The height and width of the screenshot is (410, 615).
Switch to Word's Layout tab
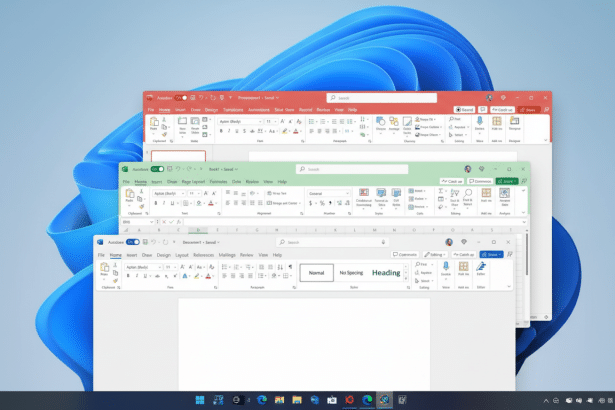pos(182,255)
